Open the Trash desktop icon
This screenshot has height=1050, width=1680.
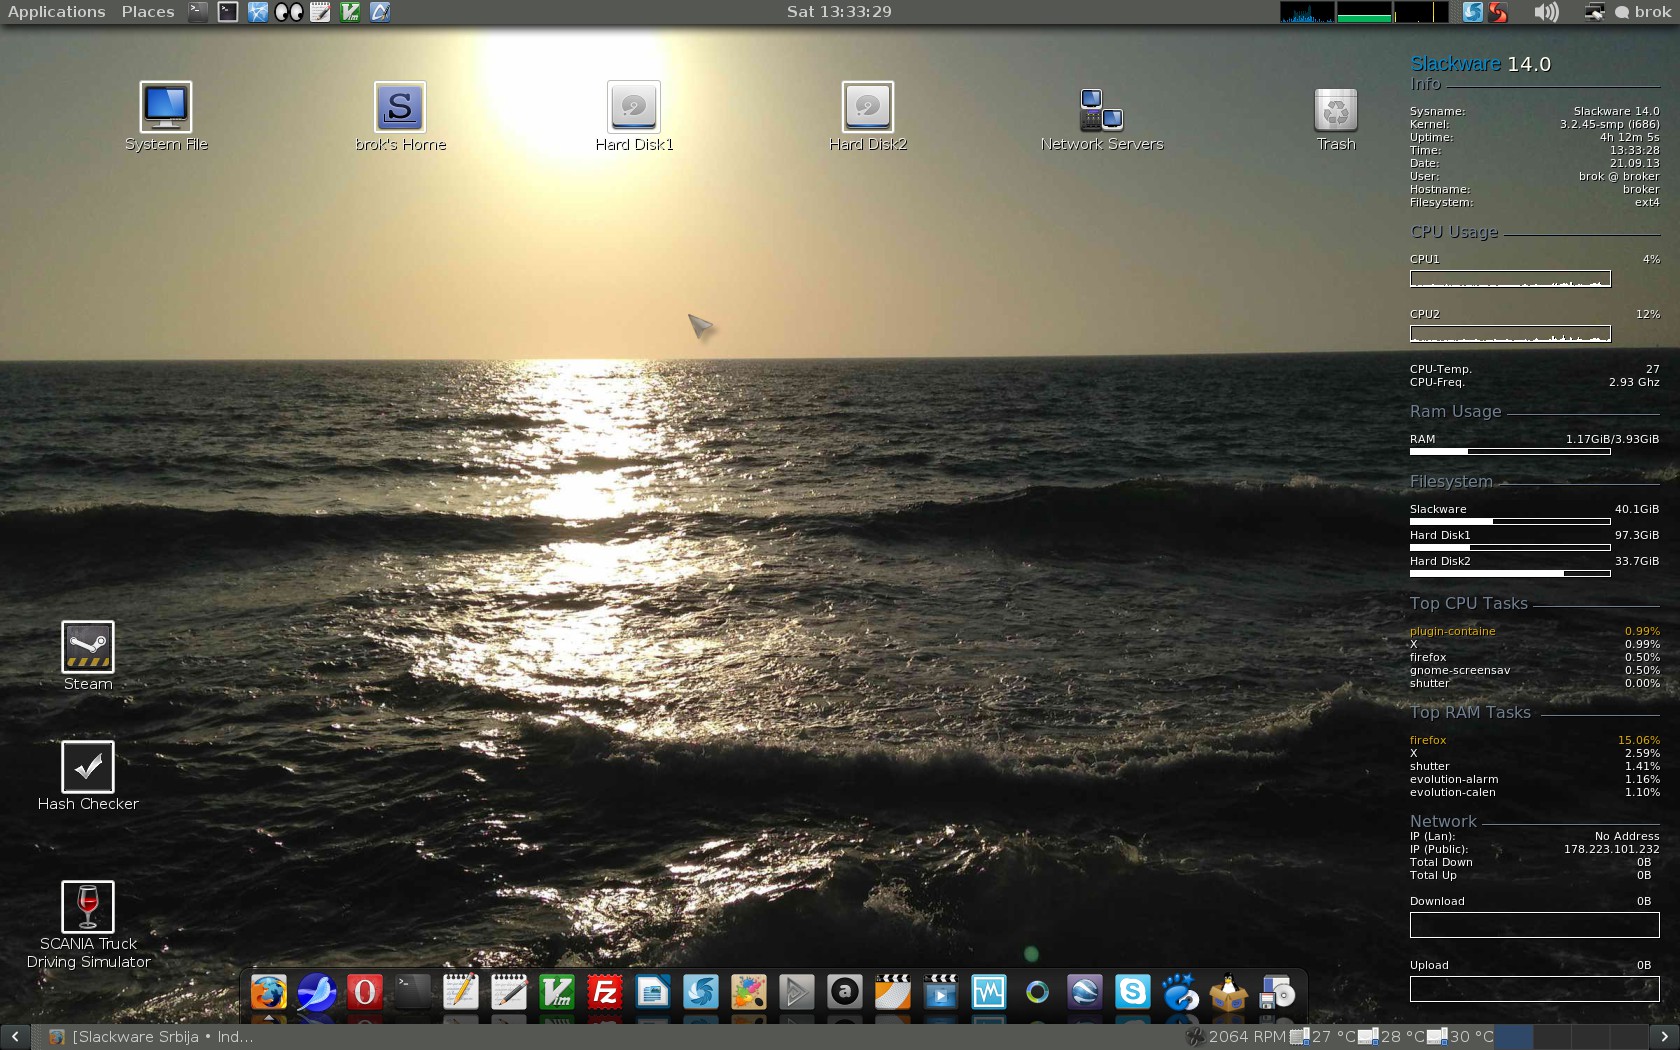(1335, 110)
